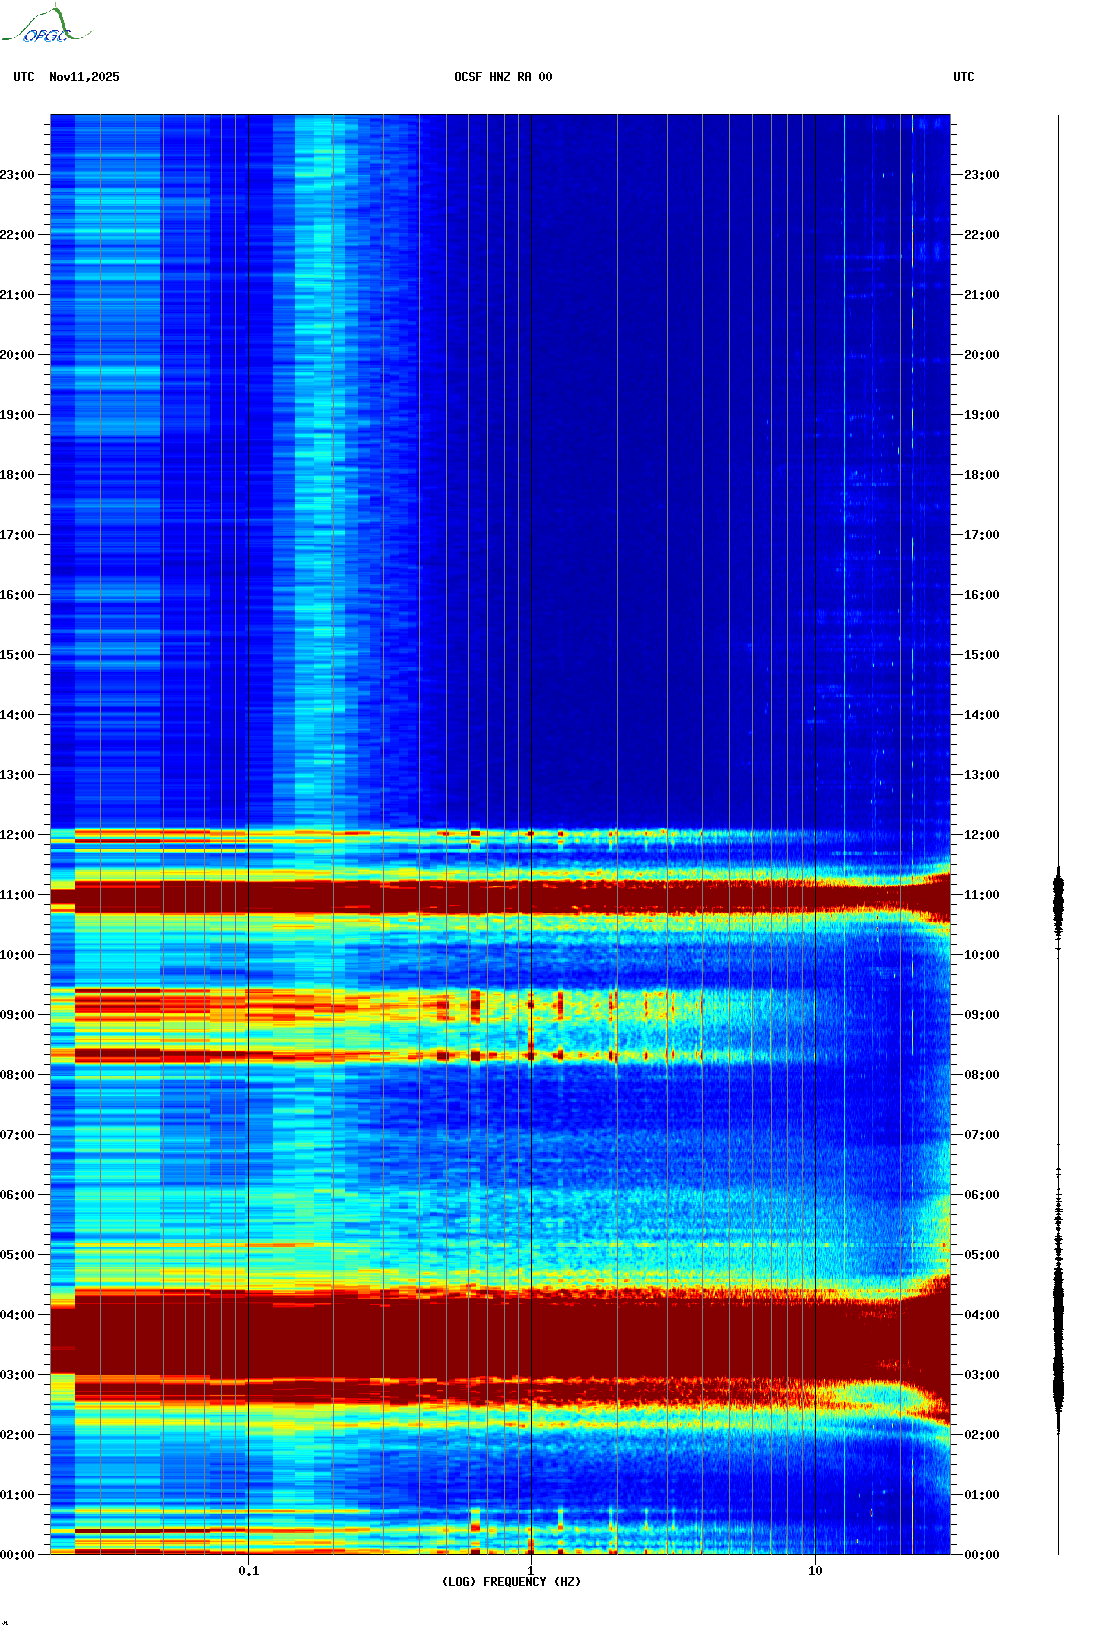Click the 22:00 label on the right time axis
The height and width of the screenshot is (1634, 1102).
pos(982,235)
